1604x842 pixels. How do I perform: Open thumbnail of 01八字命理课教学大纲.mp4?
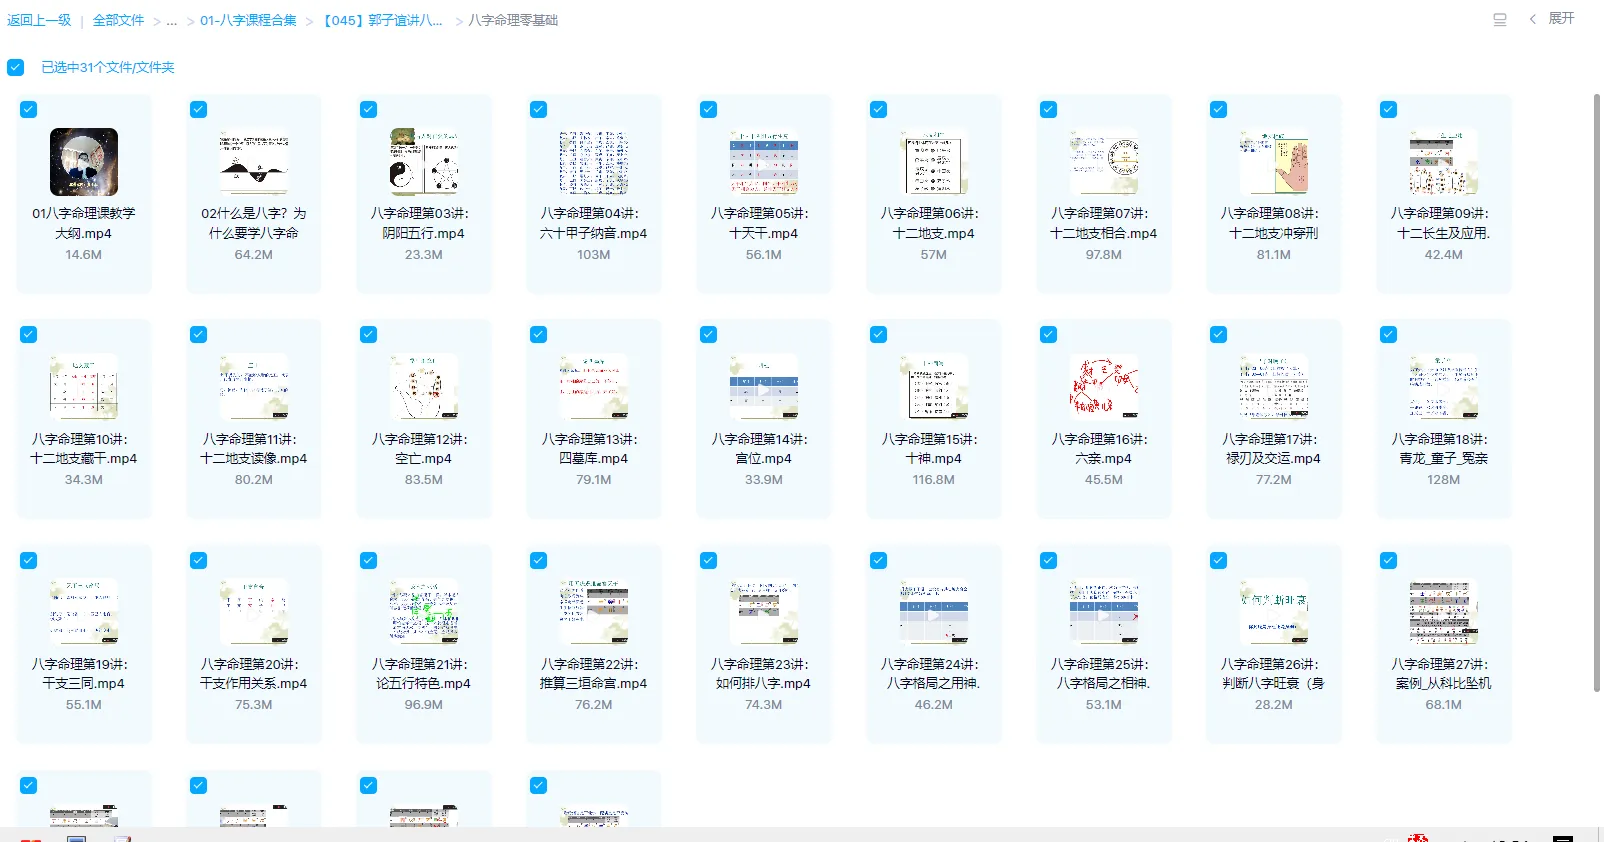tap(84, 162)
